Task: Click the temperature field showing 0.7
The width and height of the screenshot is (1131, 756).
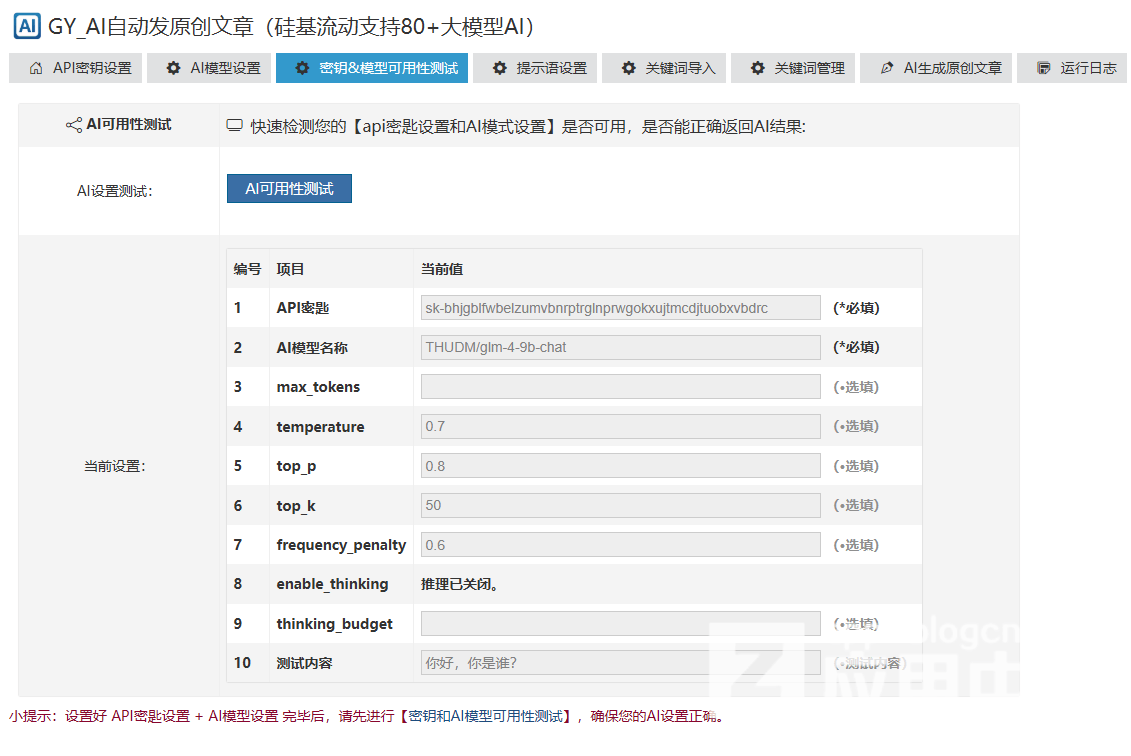Action: point(620,426)
